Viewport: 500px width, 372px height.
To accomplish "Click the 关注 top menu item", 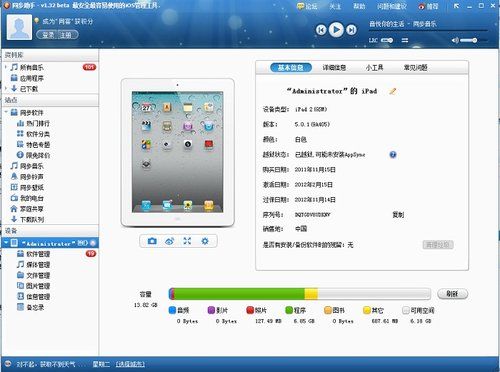I will (335, 6).
